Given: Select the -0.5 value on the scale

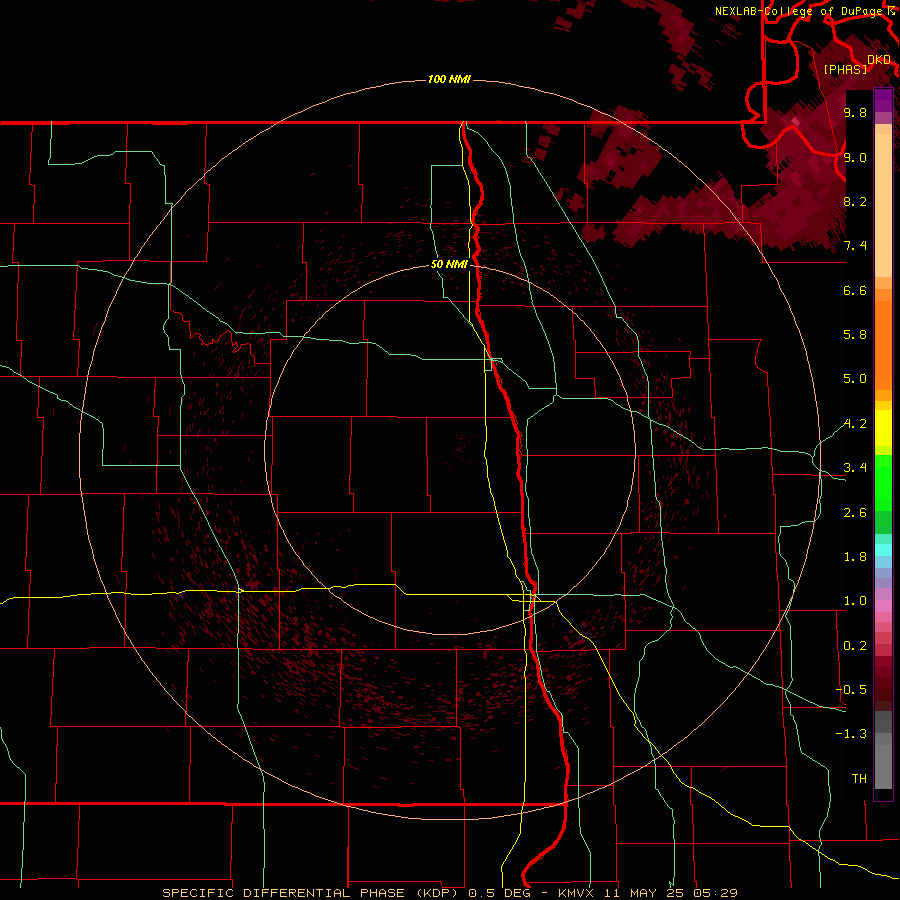Looking at the screenshot, I should pyautogui.click(x=851, y=690).
